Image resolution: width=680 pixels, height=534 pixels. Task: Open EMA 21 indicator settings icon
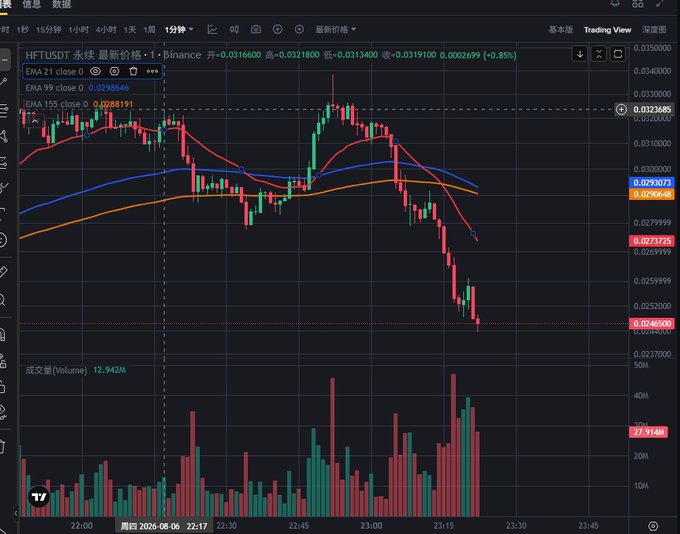[114, 71]
